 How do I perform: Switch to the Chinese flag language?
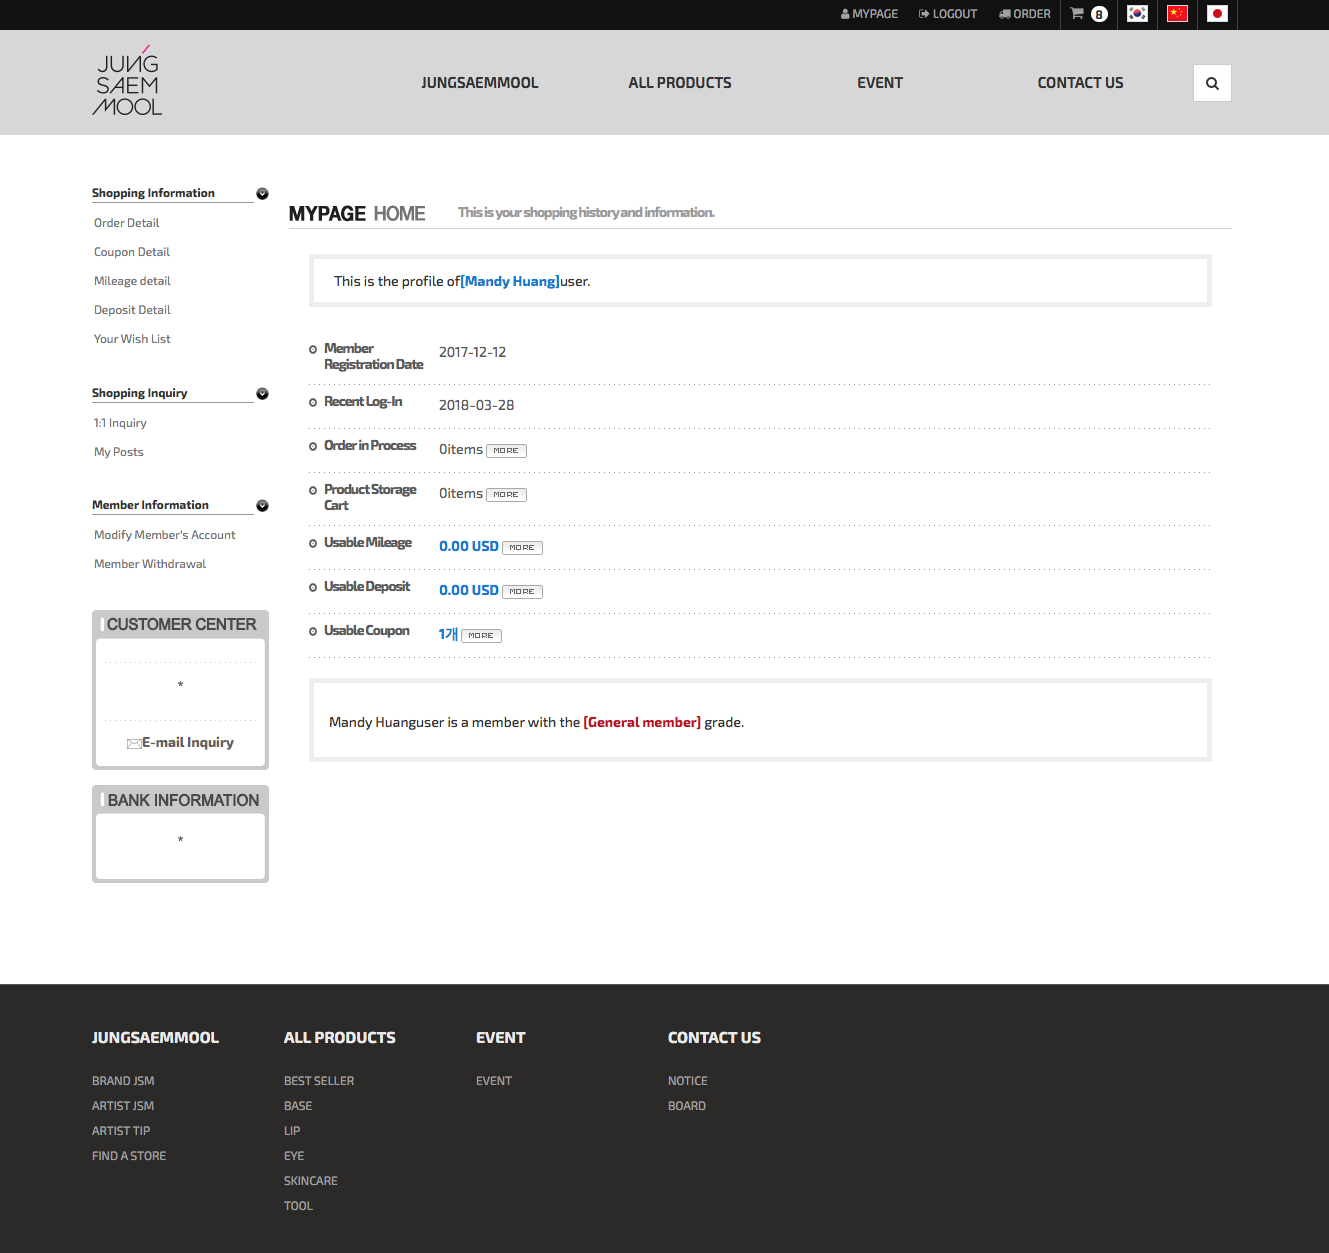1177,14
